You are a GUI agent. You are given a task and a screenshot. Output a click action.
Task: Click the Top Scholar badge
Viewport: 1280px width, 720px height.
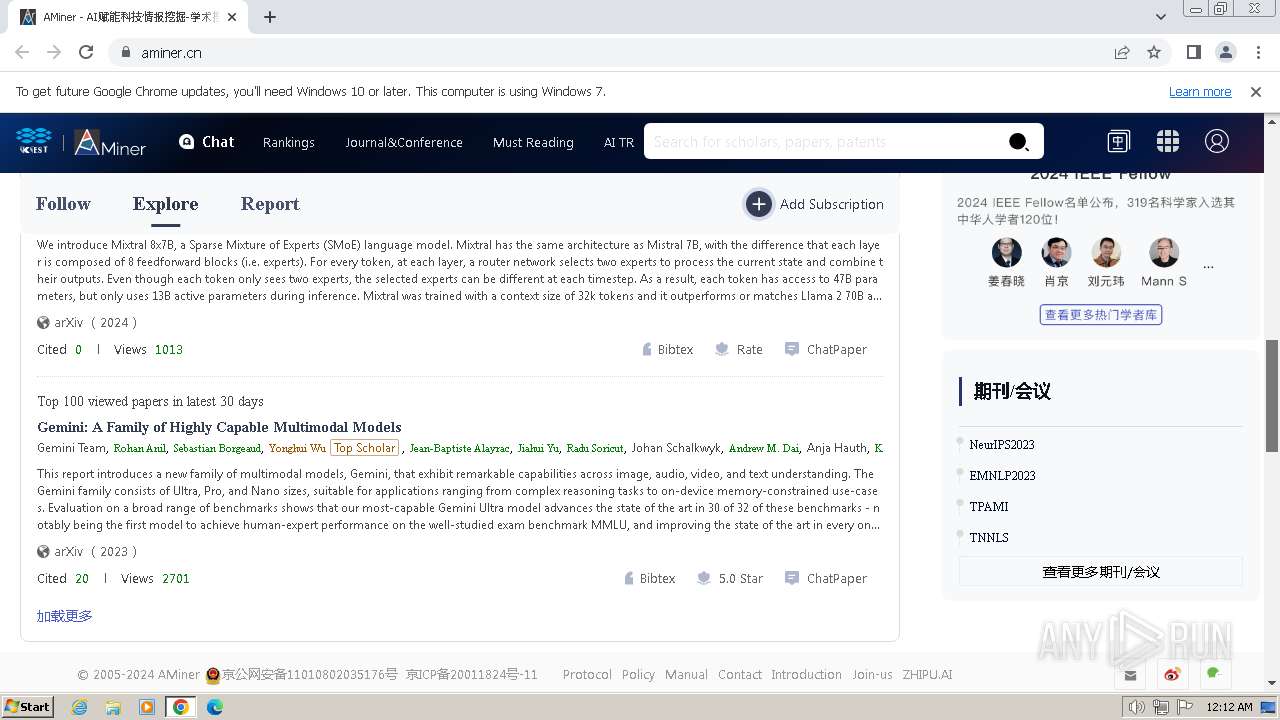(364, 448)
